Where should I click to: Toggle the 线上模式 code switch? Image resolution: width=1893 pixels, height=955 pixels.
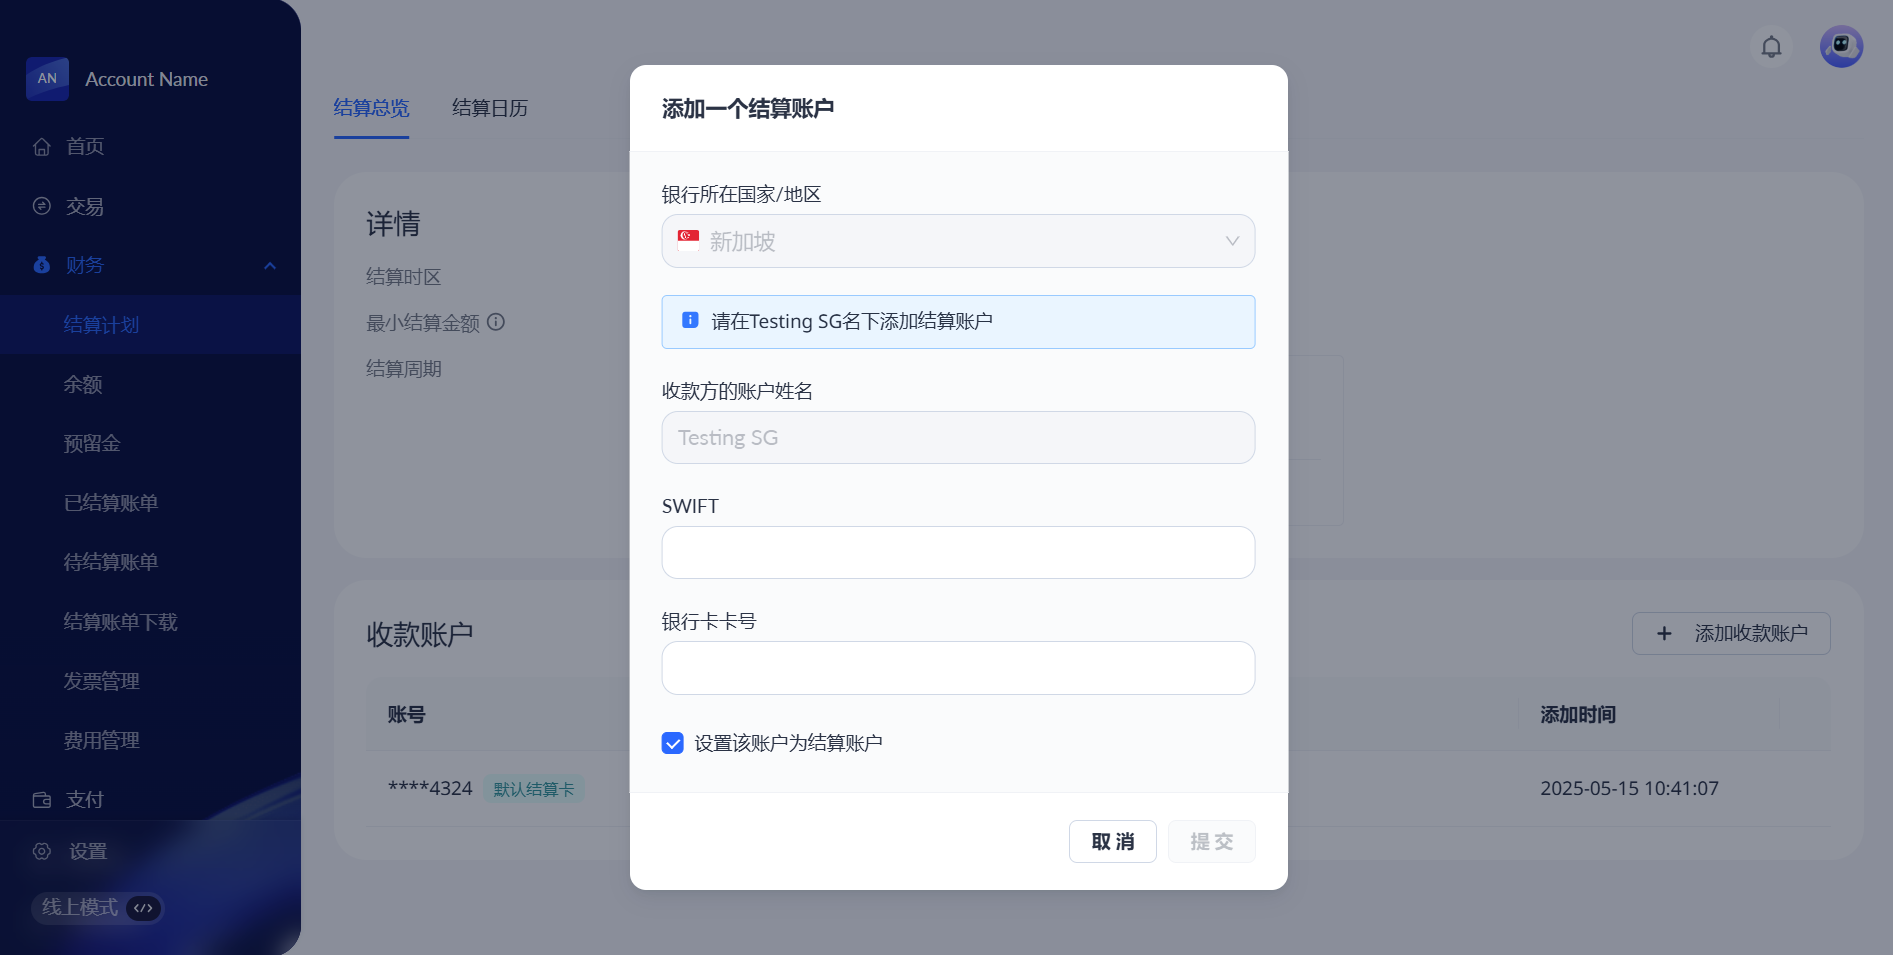tap(144, 908)
